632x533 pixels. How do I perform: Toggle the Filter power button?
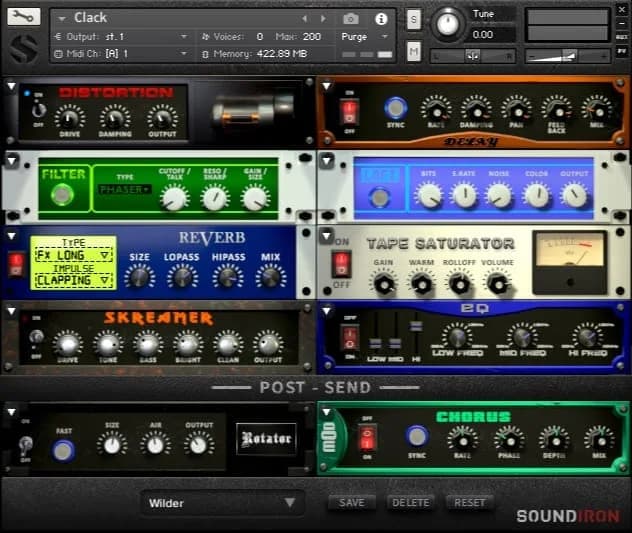[x=62, y=195]
